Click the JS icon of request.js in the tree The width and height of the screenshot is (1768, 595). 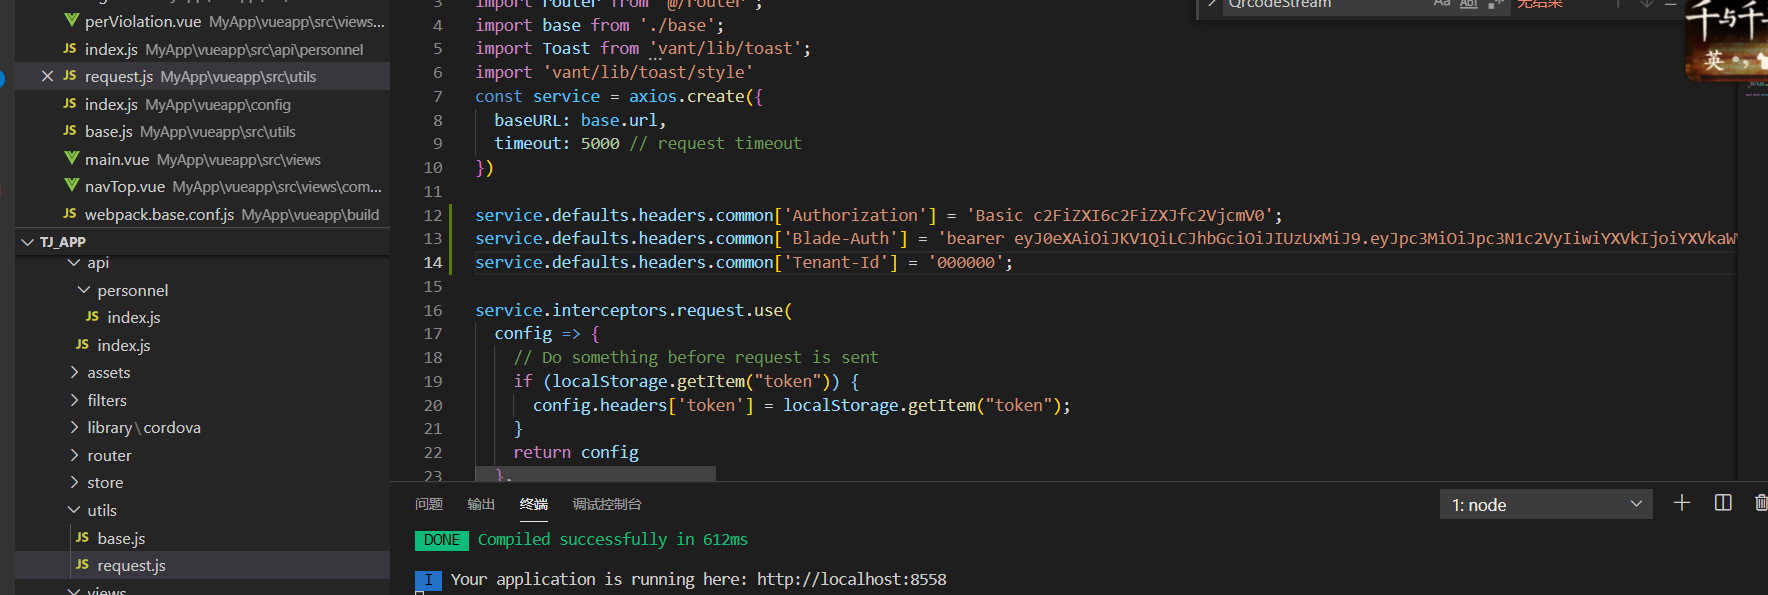[x=83, y=565]
